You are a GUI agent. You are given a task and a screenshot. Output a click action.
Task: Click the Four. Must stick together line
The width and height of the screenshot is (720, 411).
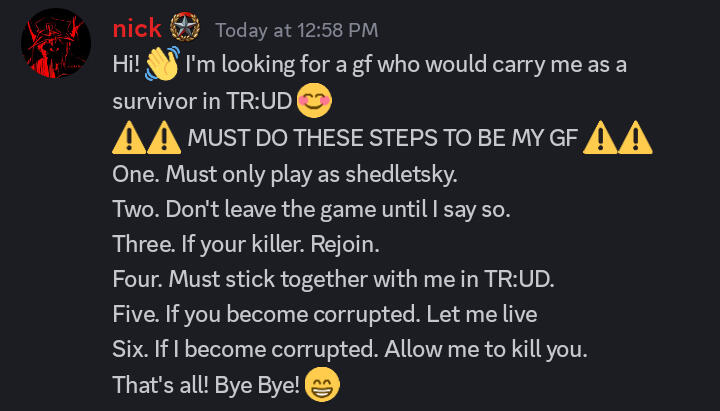pyautogui.click(x=333, y=279)
